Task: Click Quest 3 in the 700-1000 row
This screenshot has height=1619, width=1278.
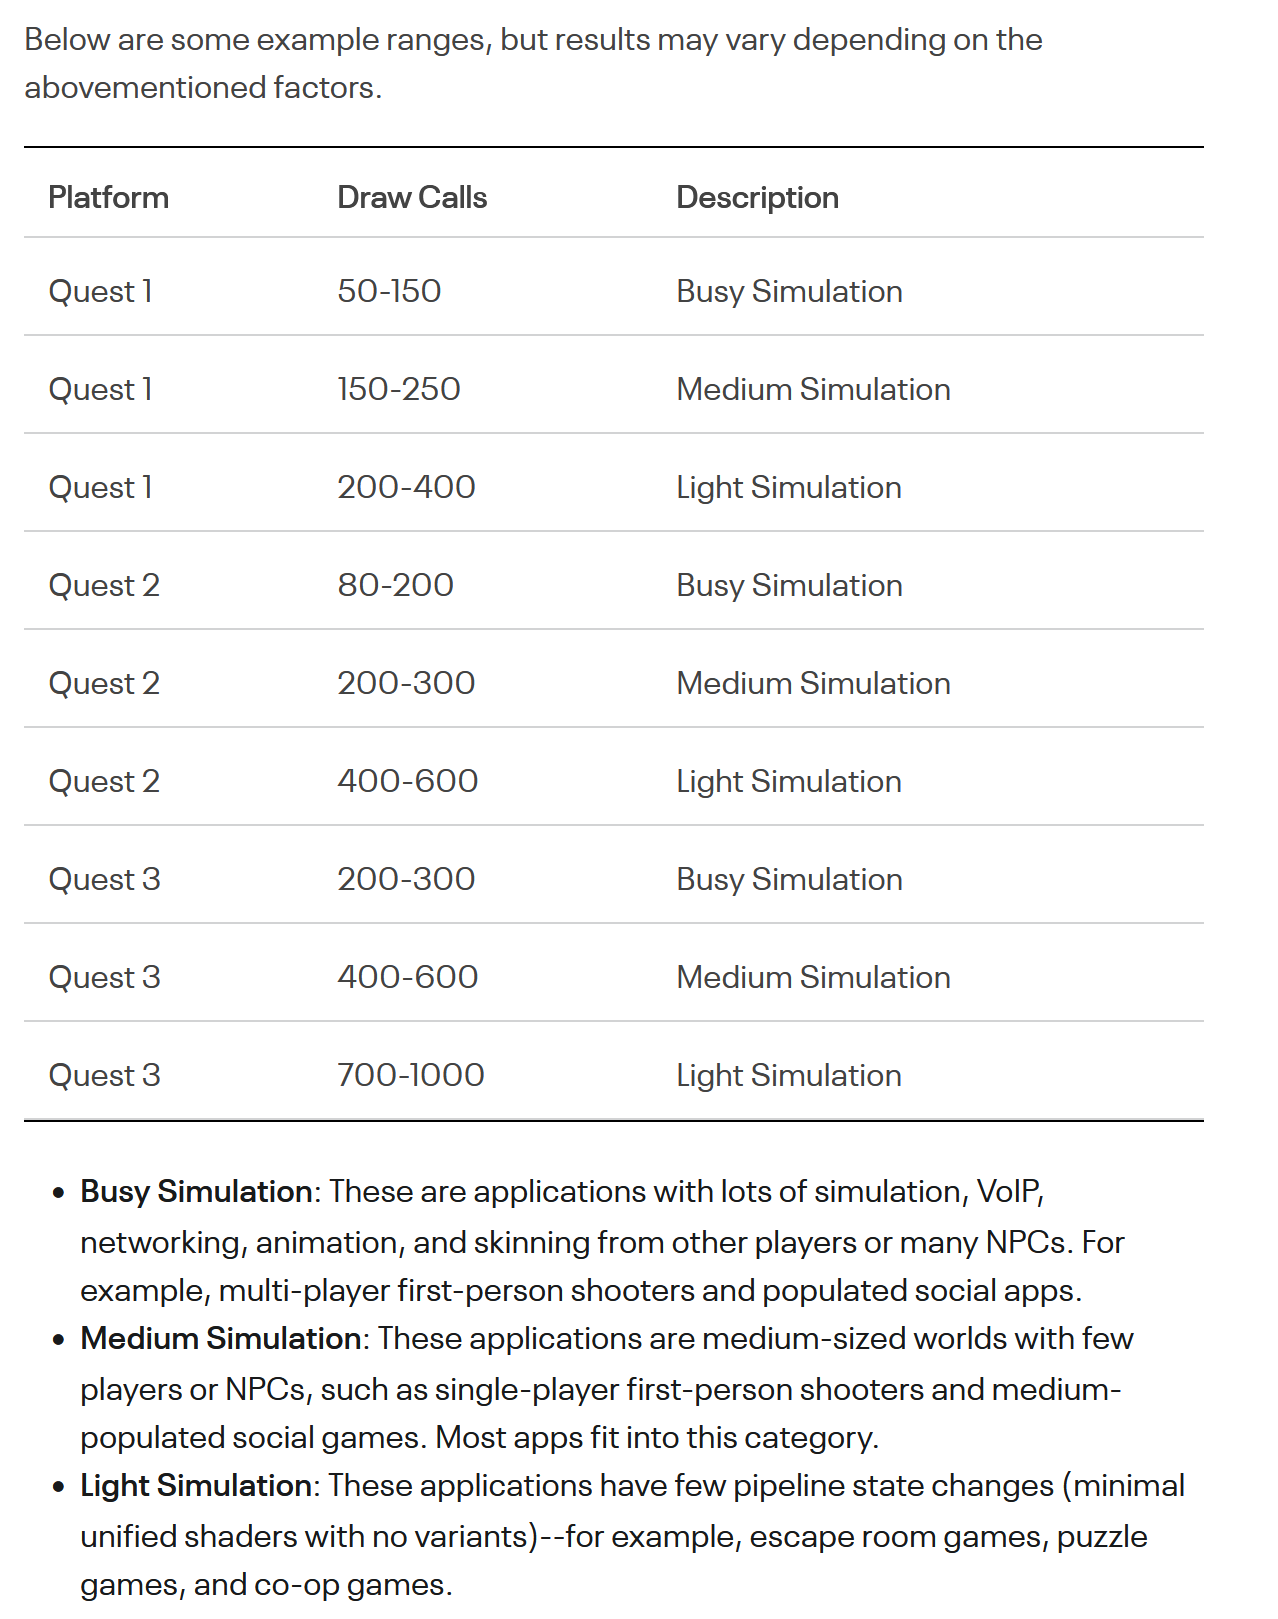Action: click(104, 1075)
